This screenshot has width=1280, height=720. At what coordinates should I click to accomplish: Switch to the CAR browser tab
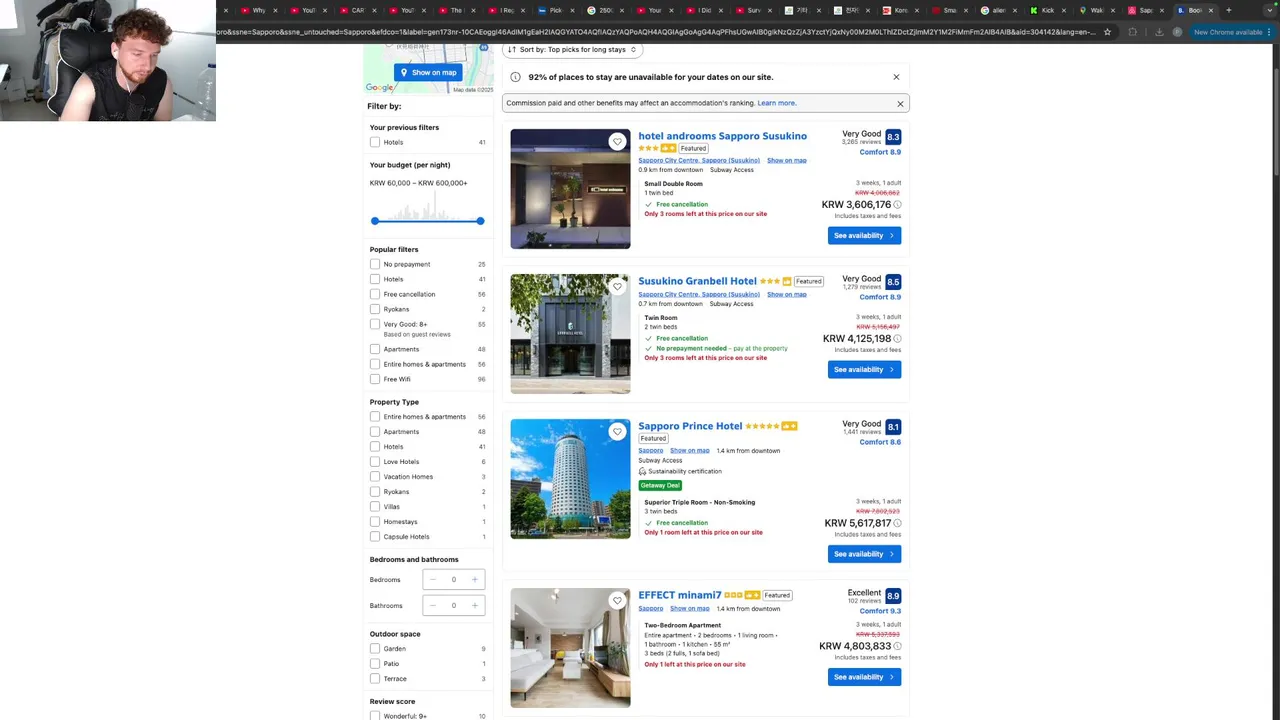coord(357,10)
